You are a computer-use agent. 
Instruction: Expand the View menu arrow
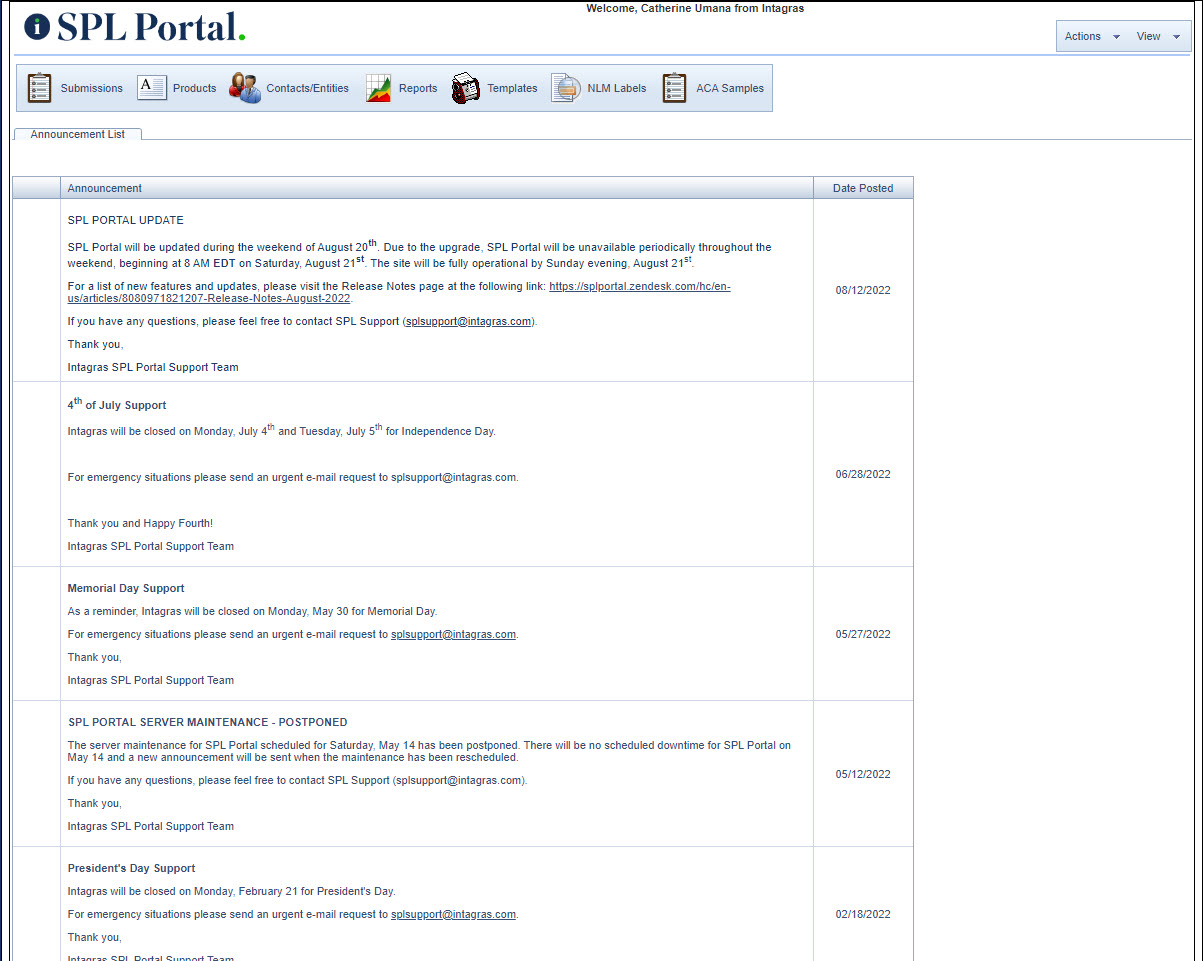point(1176,37)
